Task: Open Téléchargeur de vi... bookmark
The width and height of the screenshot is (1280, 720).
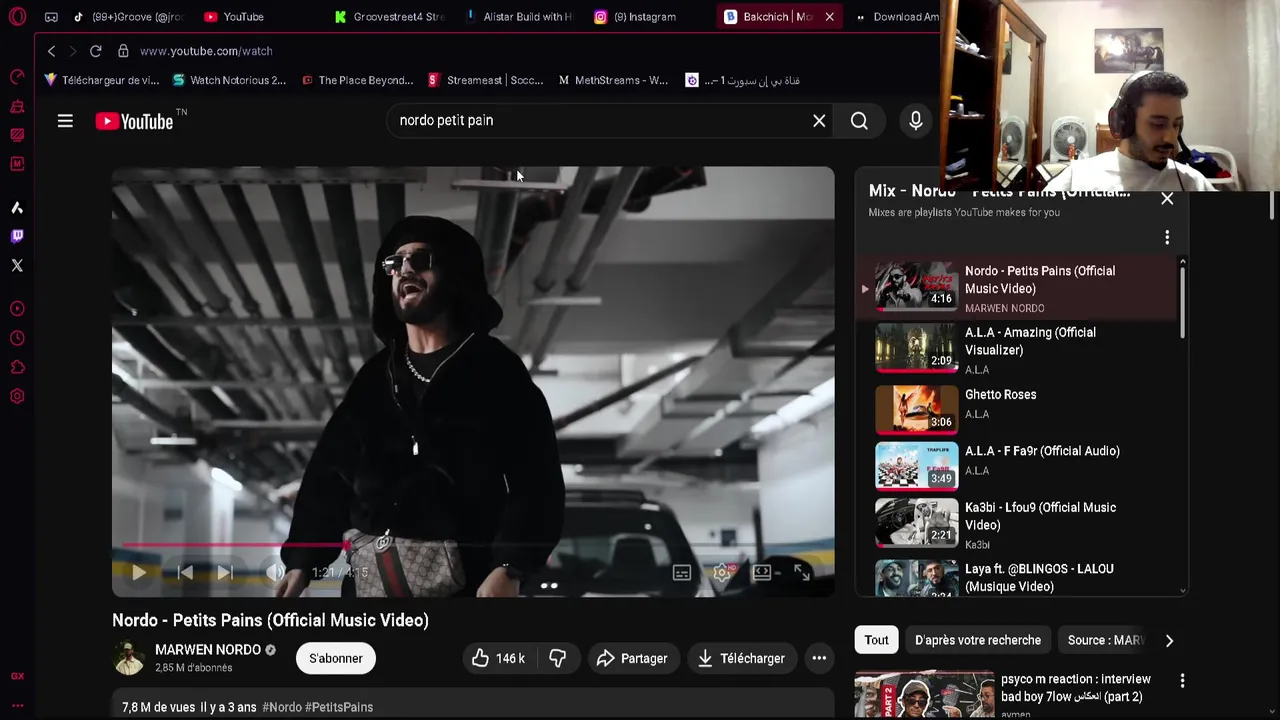Action: 102,80
